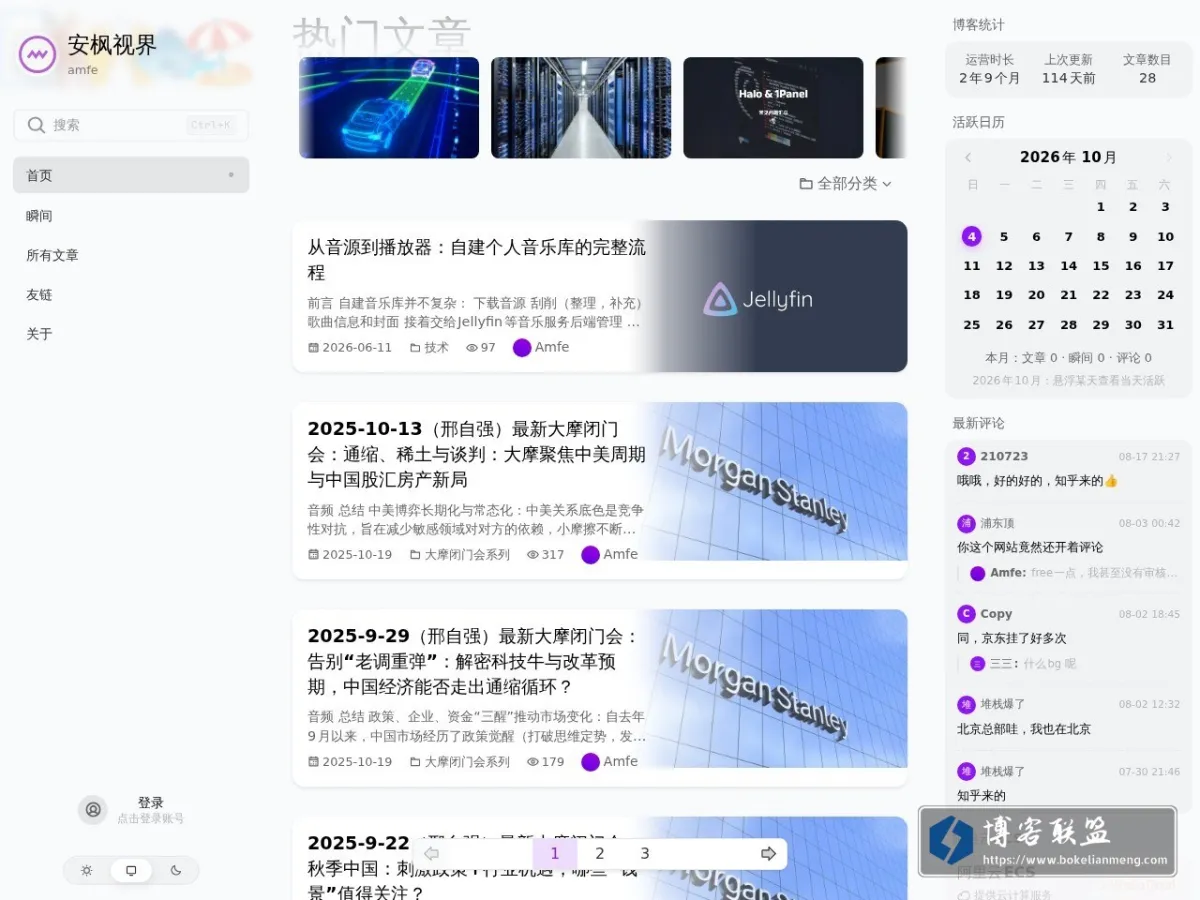Click comment 北京总部哇，我也在北京
This screenshot has width=1200, height=900.
(1024, 729)
